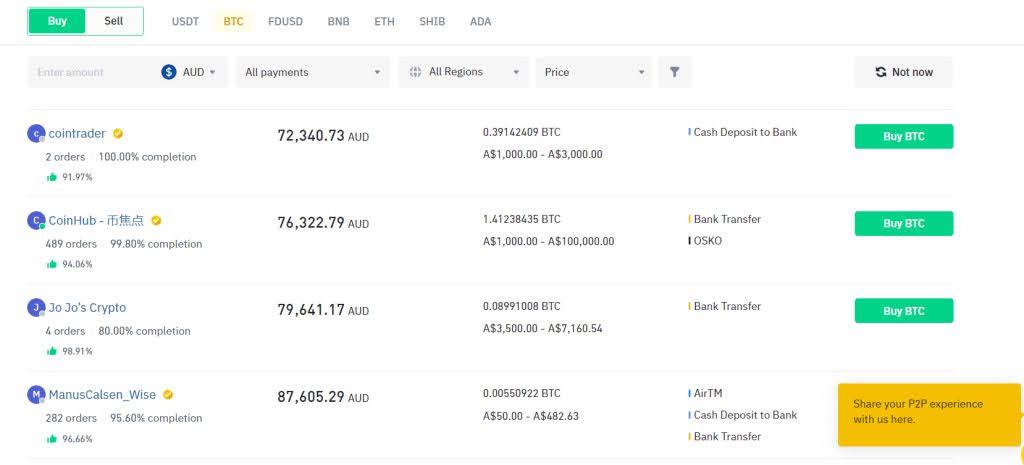Click cointrader verified badge
This screenshot has width=1024, height=465.
point(118,134)
